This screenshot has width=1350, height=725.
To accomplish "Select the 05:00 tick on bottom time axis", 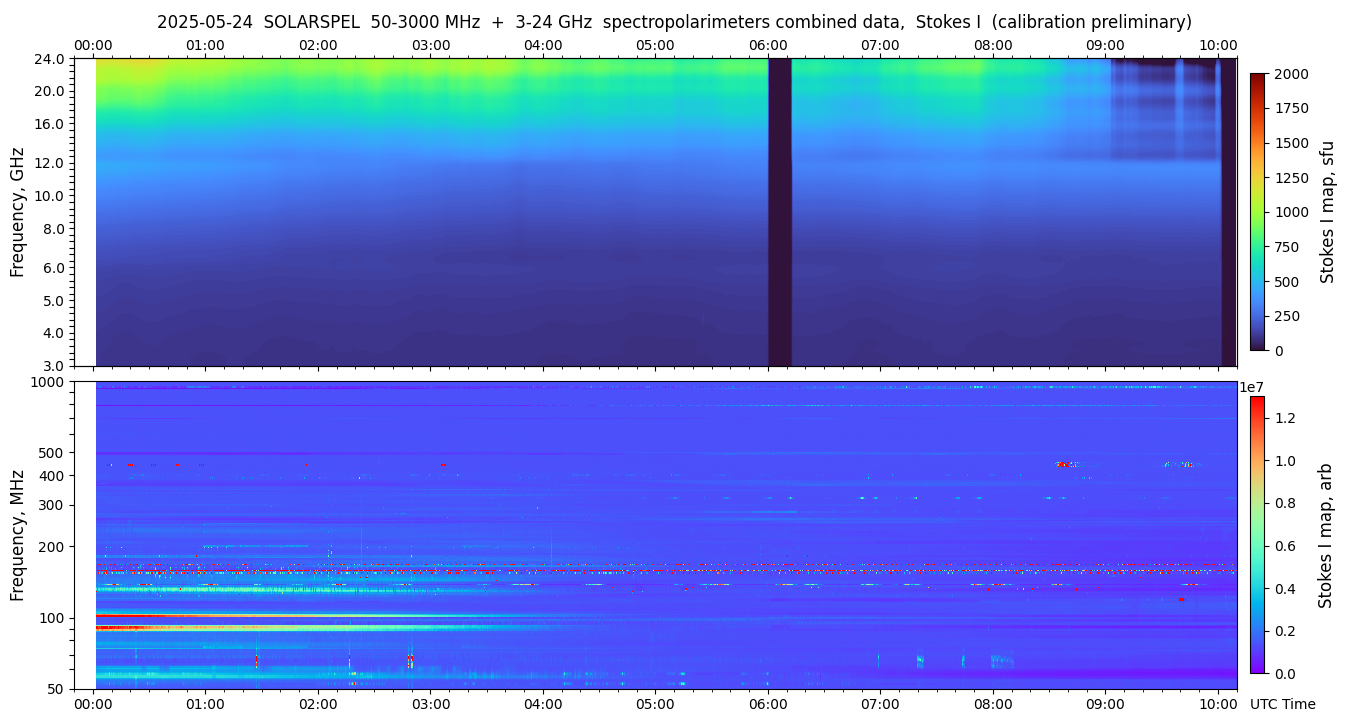I will [x=655, y=704].
